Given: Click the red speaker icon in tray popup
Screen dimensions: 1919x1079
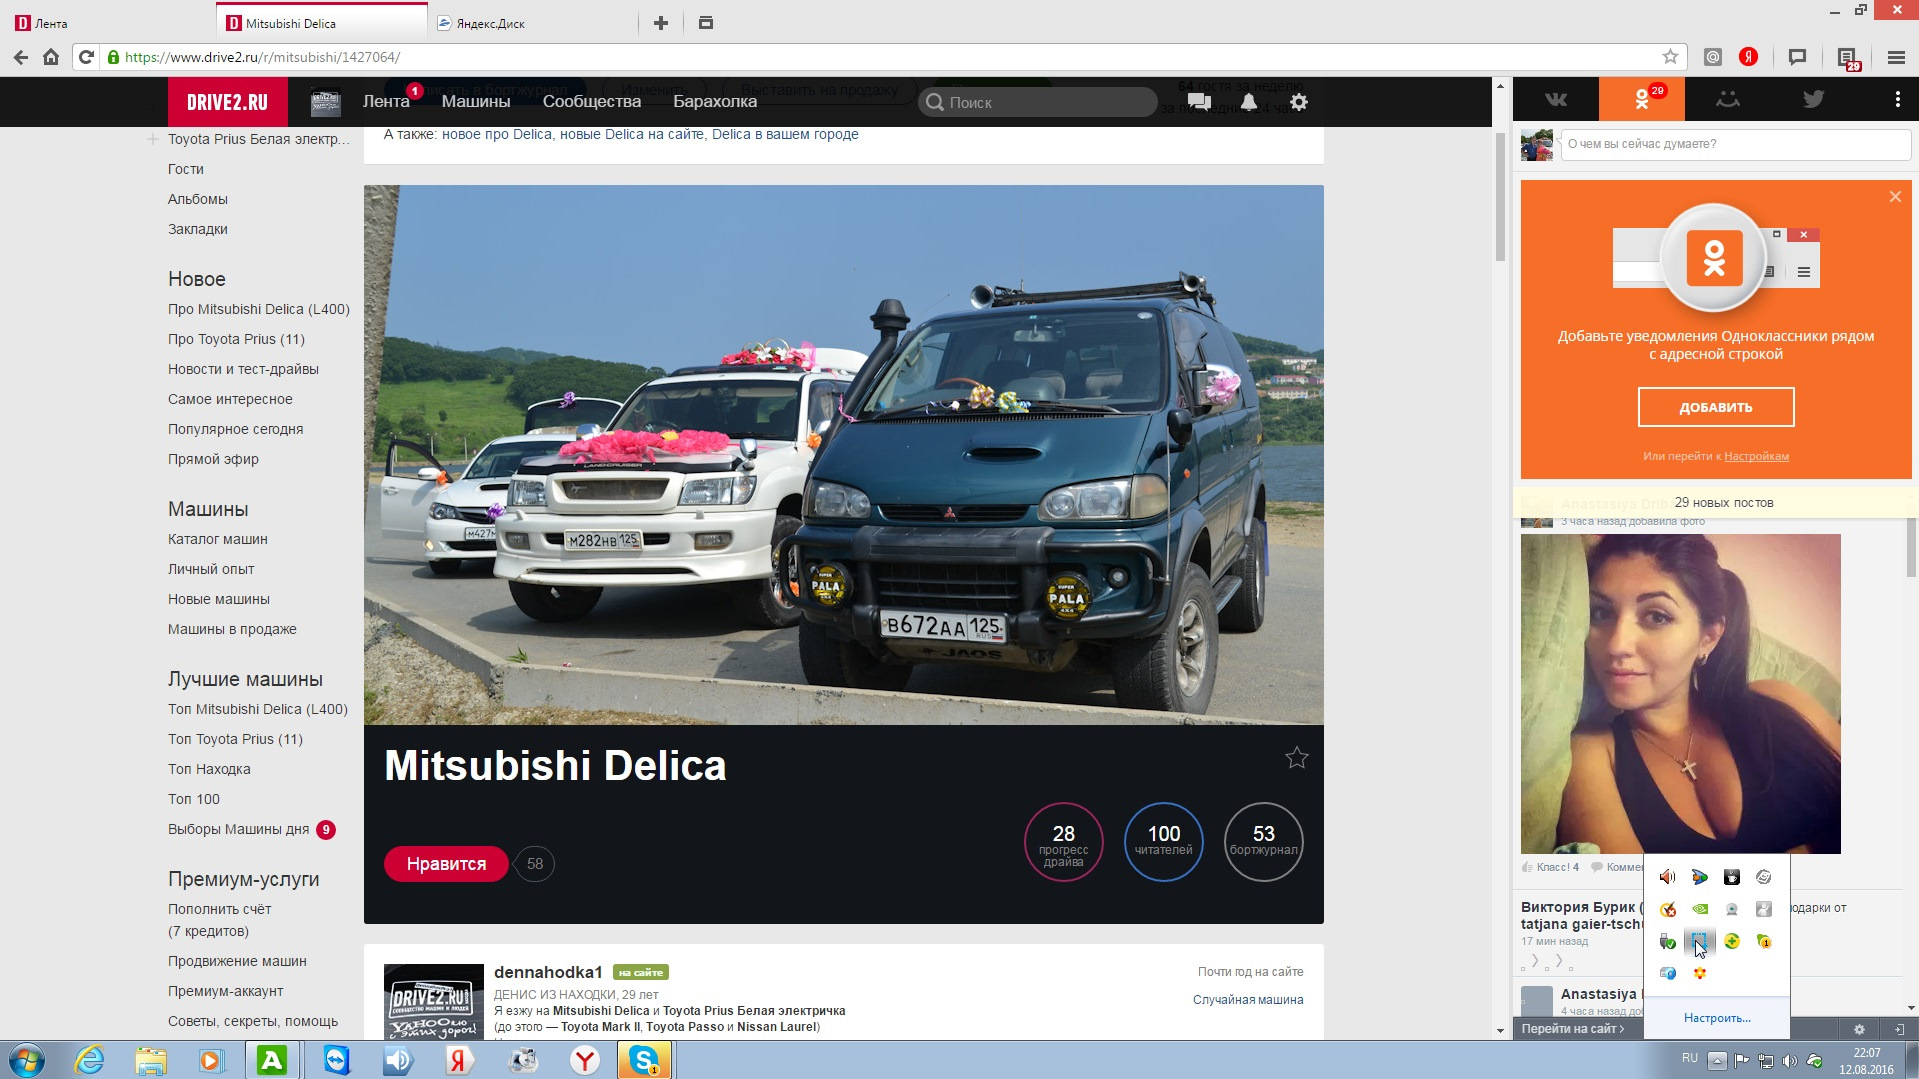Looking at the screenshot, I should point(1668,877).
